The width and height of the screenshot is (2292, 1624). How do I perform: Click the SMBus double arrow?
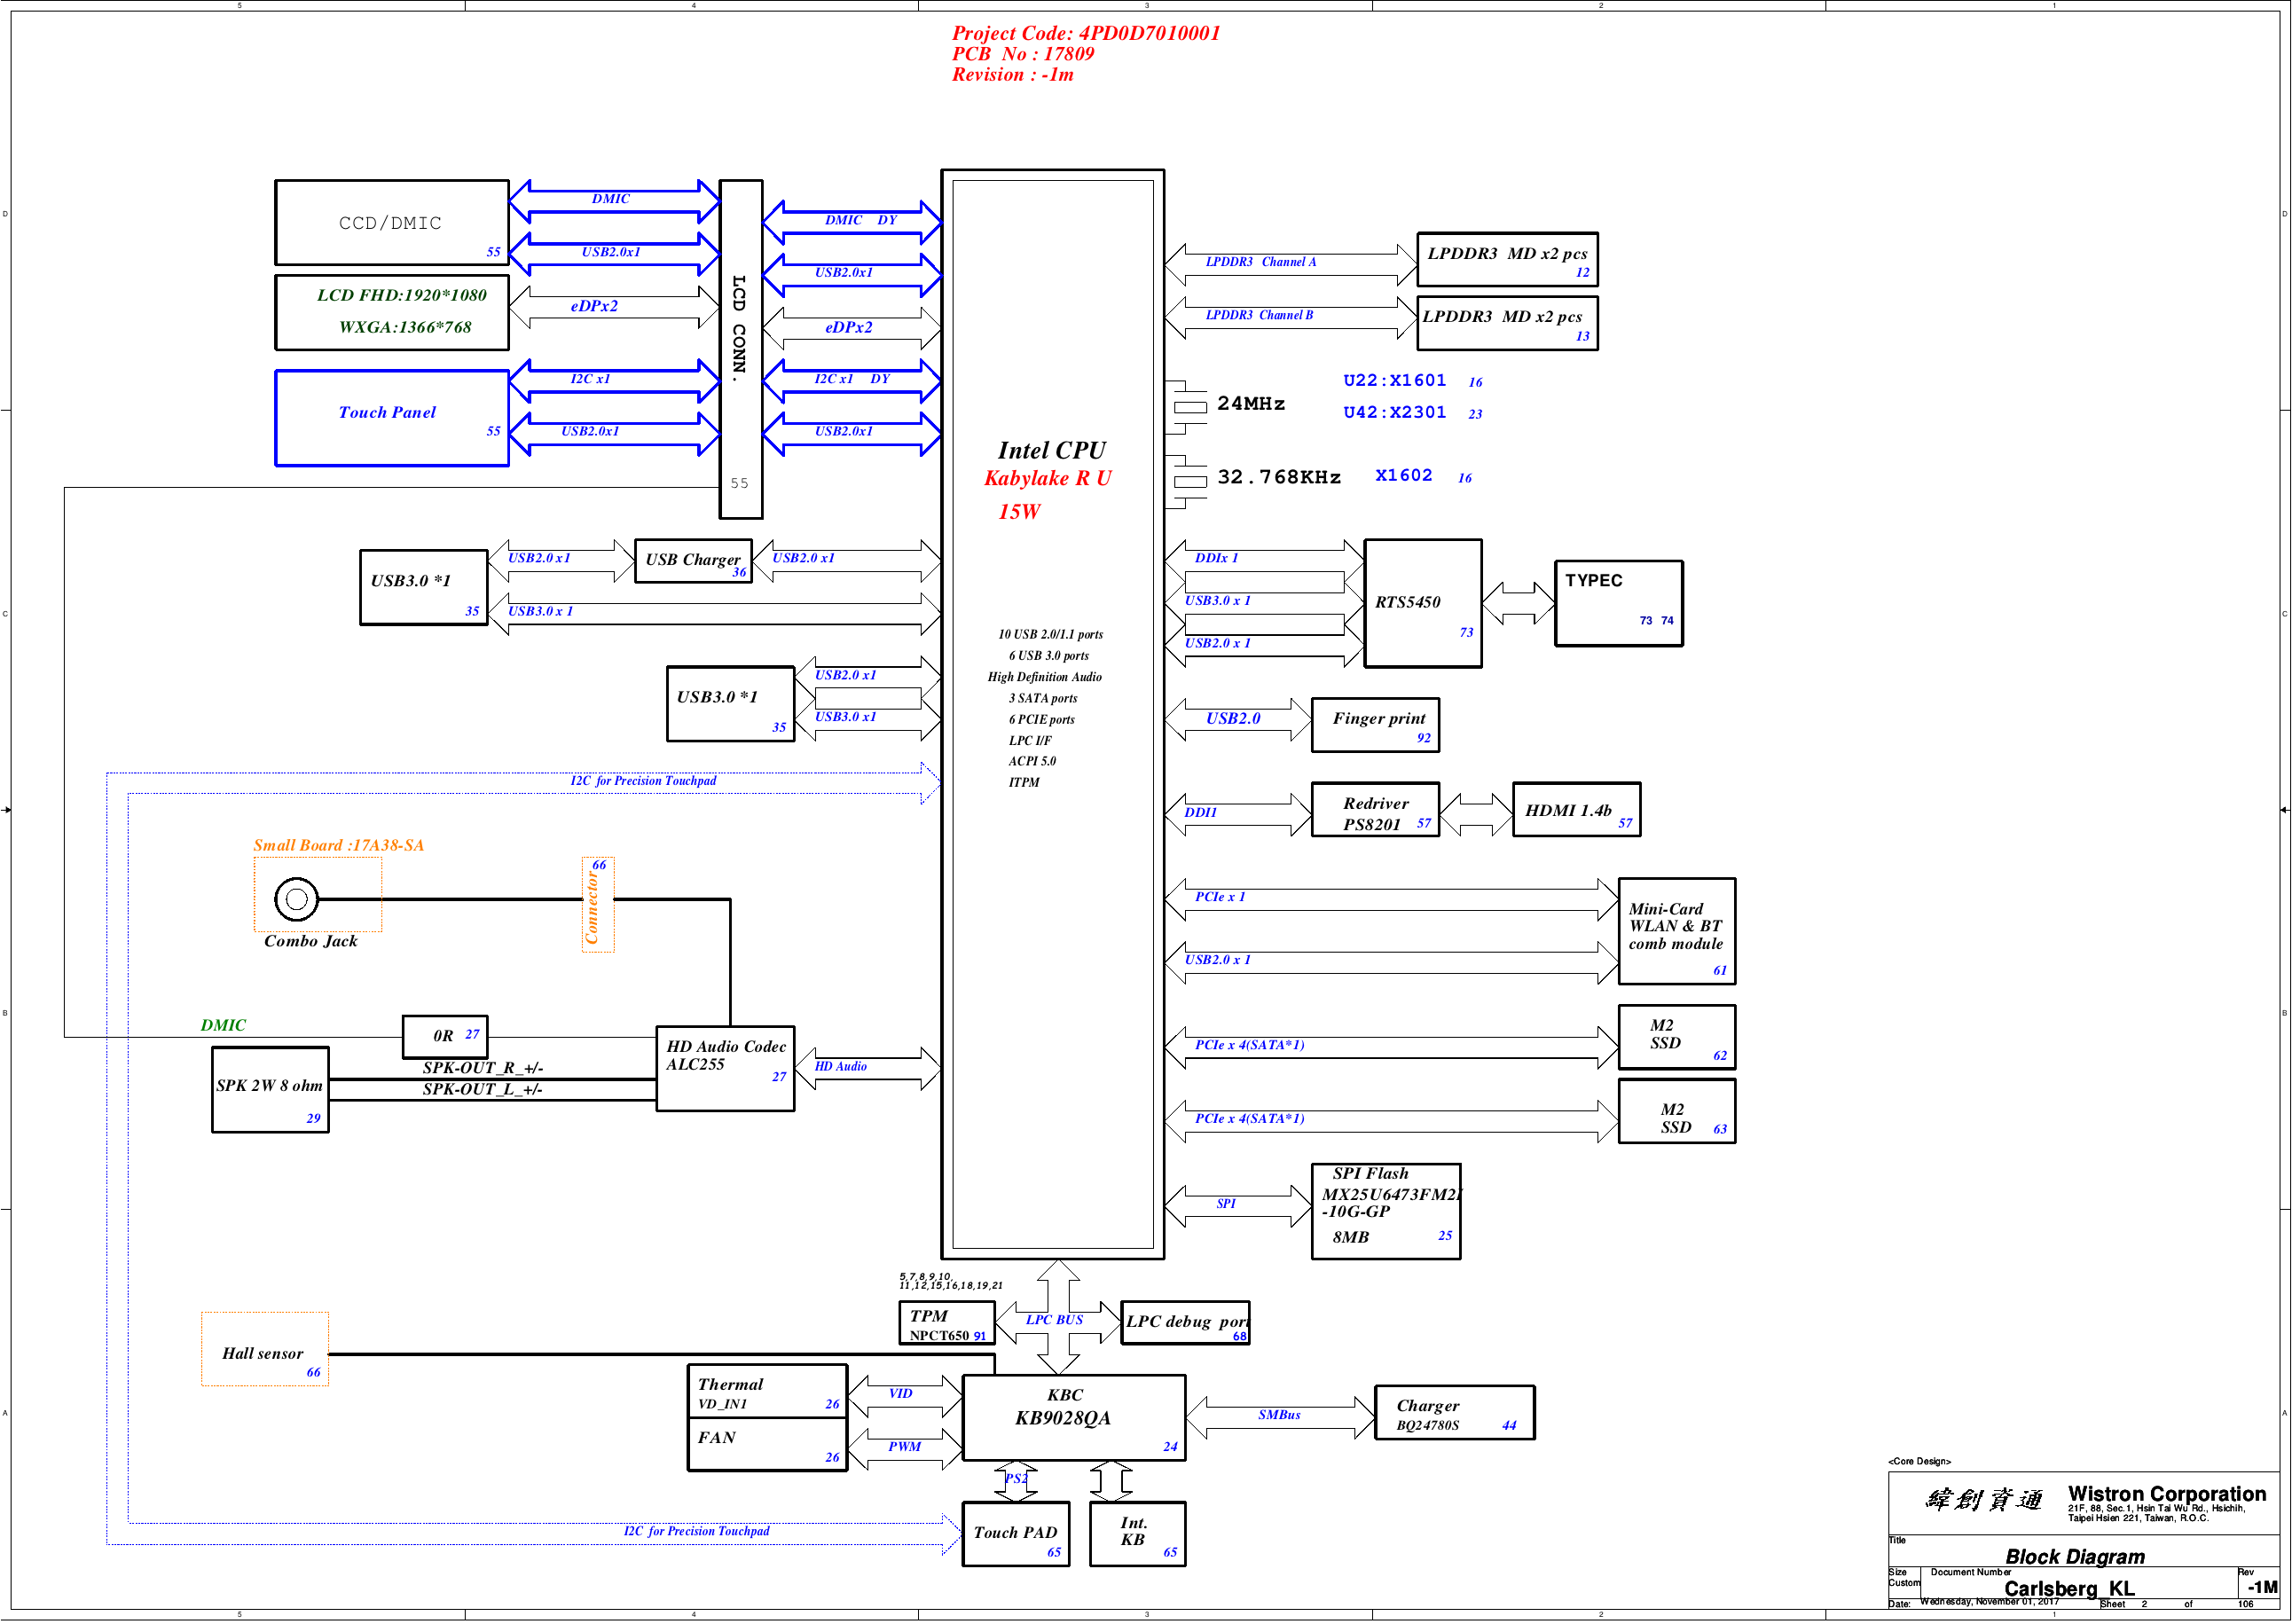[1280, 1417]
